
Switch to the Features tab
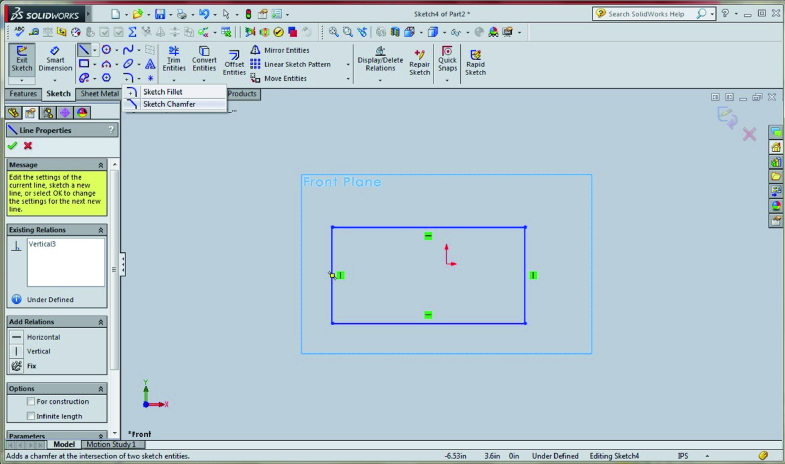23,94
